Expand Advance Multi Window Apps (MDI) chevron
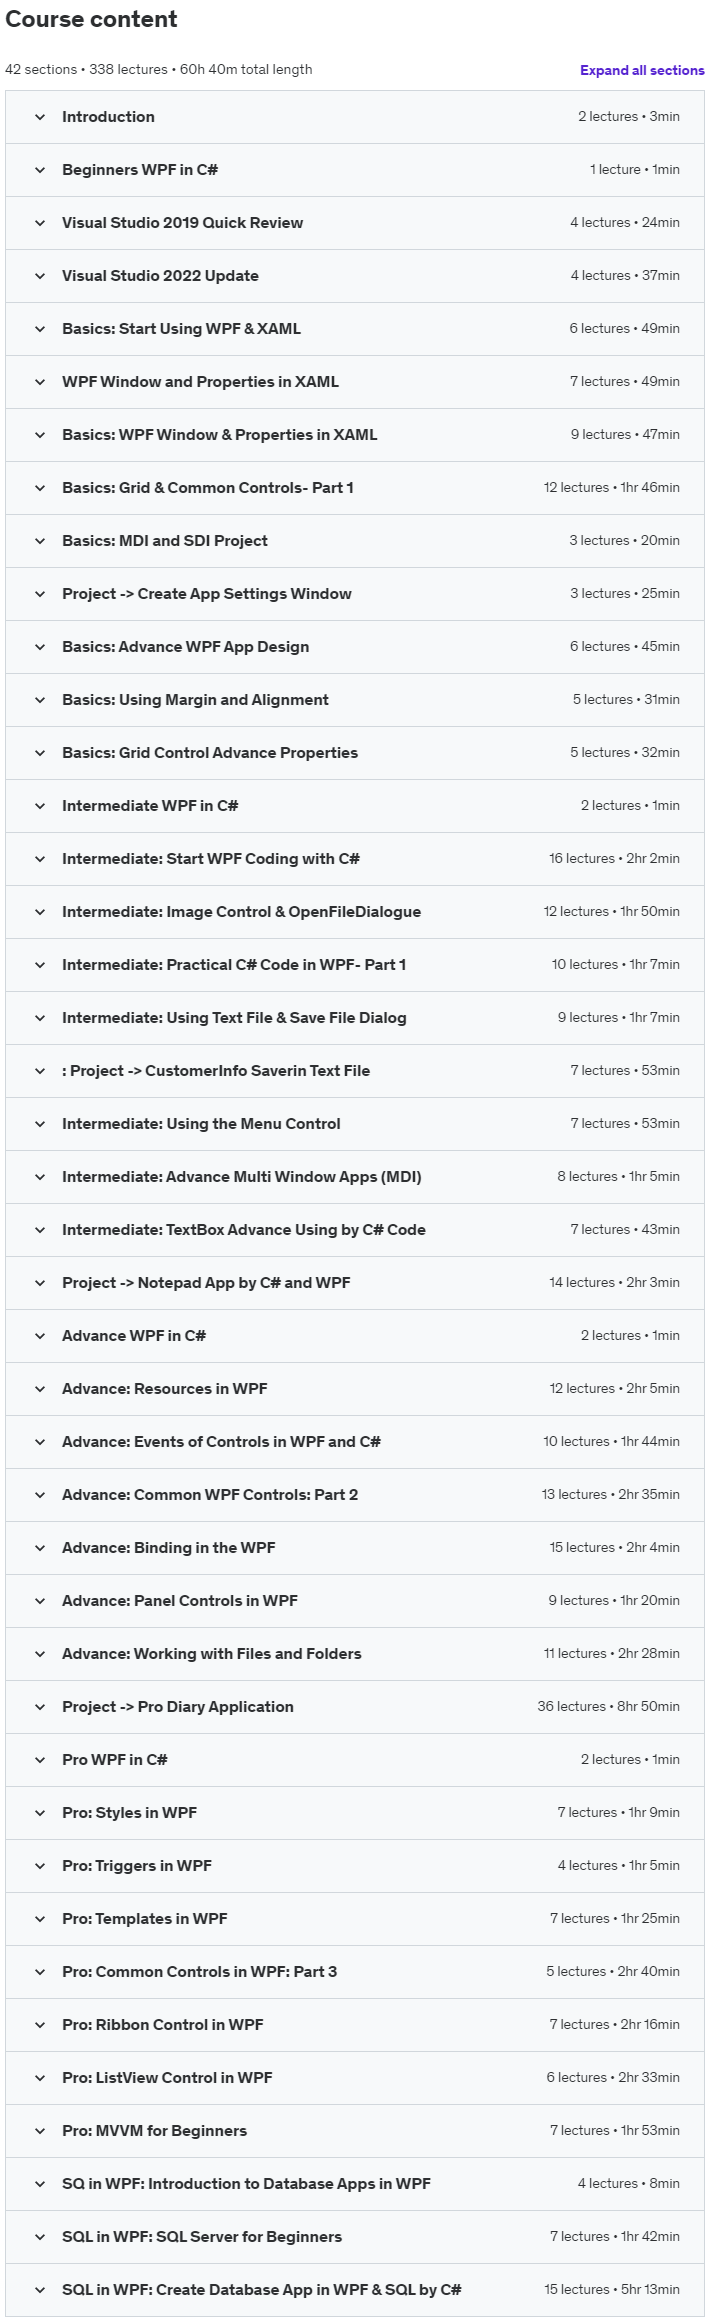 point(40,1177)
